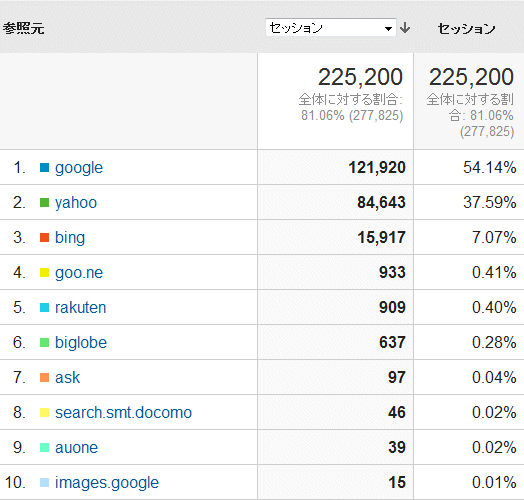
Task: Select the 121,920 sessions value
Action: click(377, 167)
